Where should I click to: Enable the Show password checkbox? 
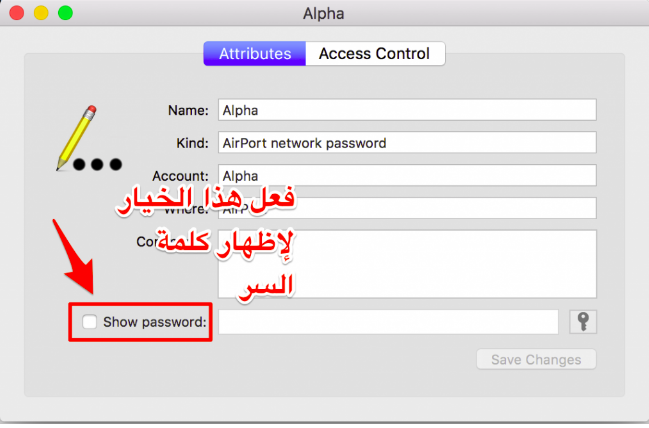coord(90,322)
